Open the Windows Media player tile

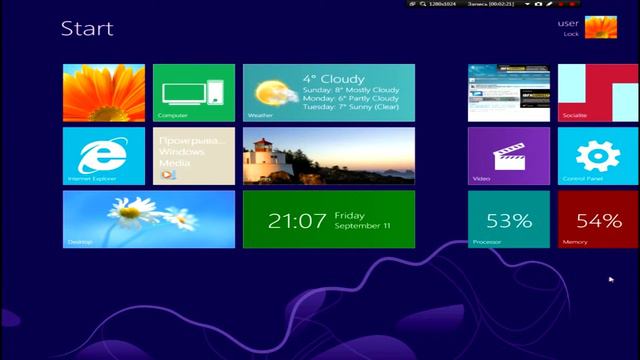pyautogui.click(x=194, y=156)
